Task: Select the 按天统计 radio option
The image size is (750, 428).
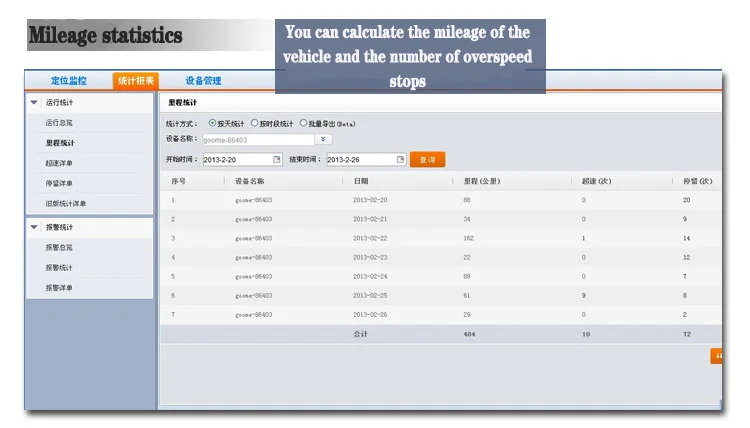Action: [x=212, y=123]
